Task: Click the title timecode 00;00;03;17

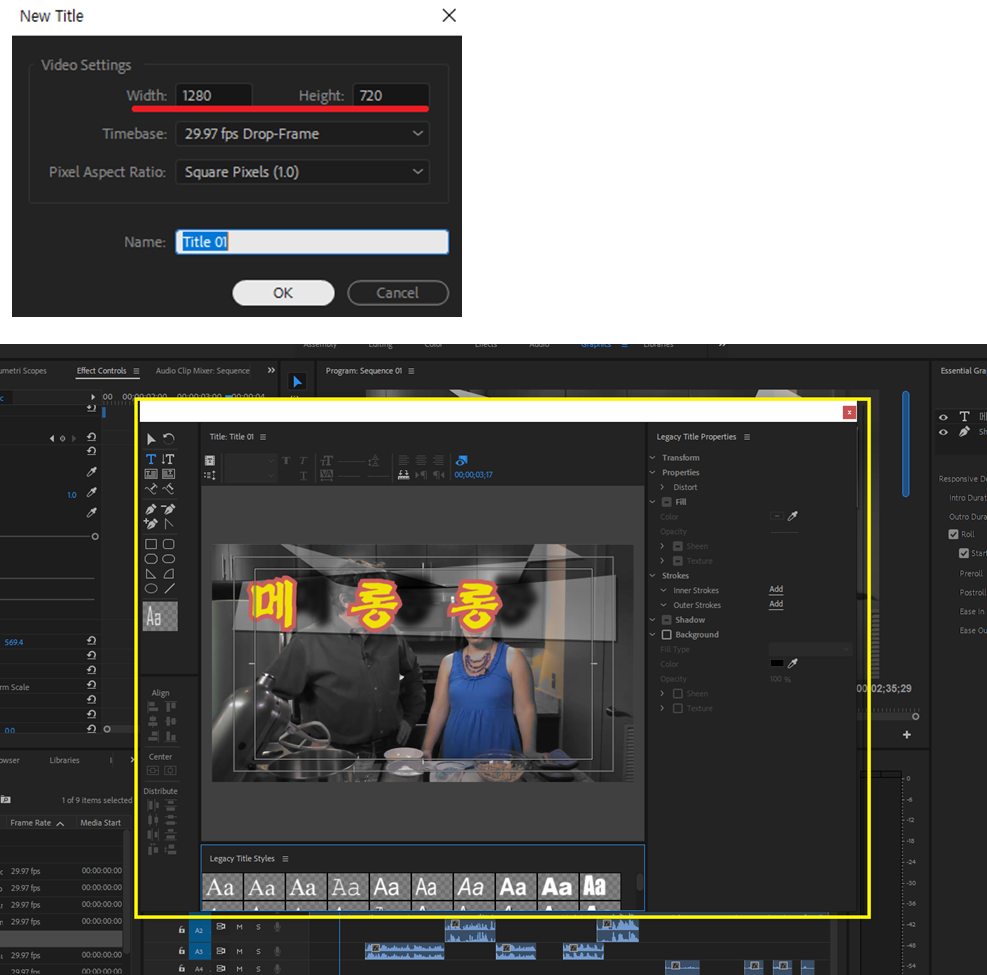Action: tap(474, 475)
